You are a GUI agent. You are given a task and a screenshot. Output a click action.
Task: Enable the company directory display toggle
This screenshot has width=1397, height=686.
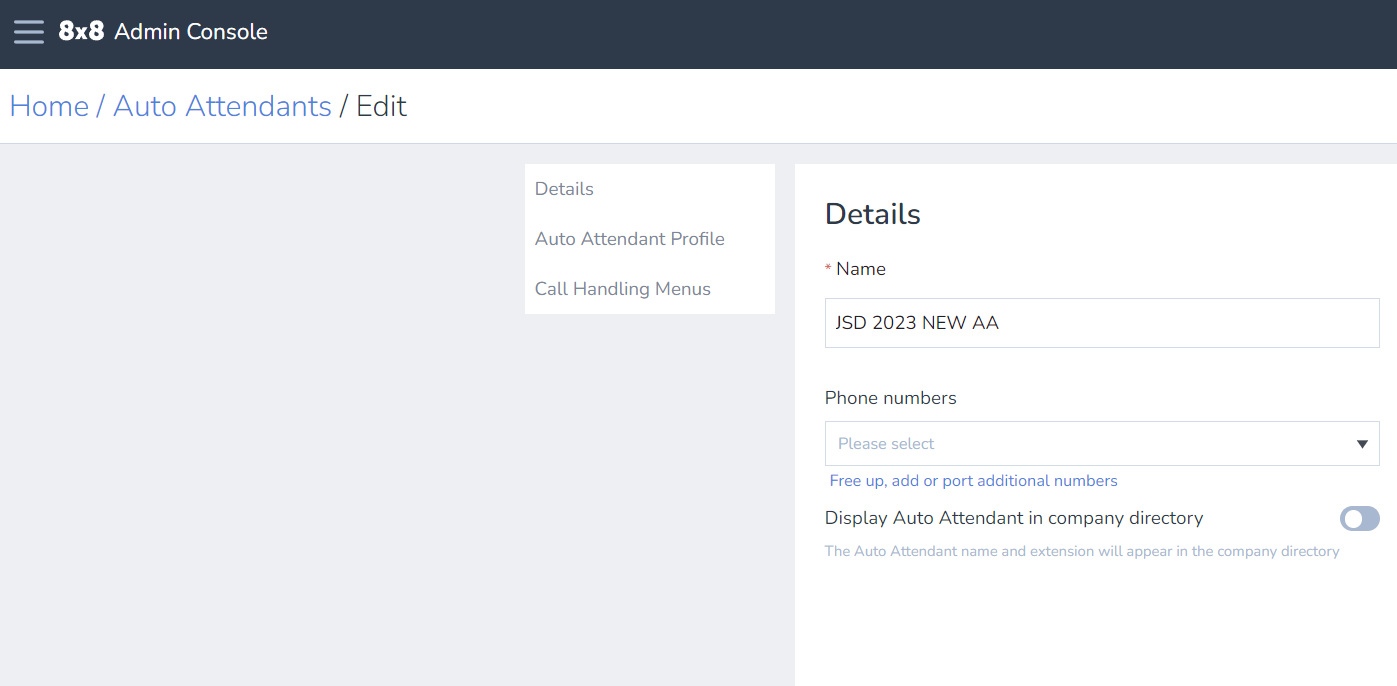(1359, 518)
